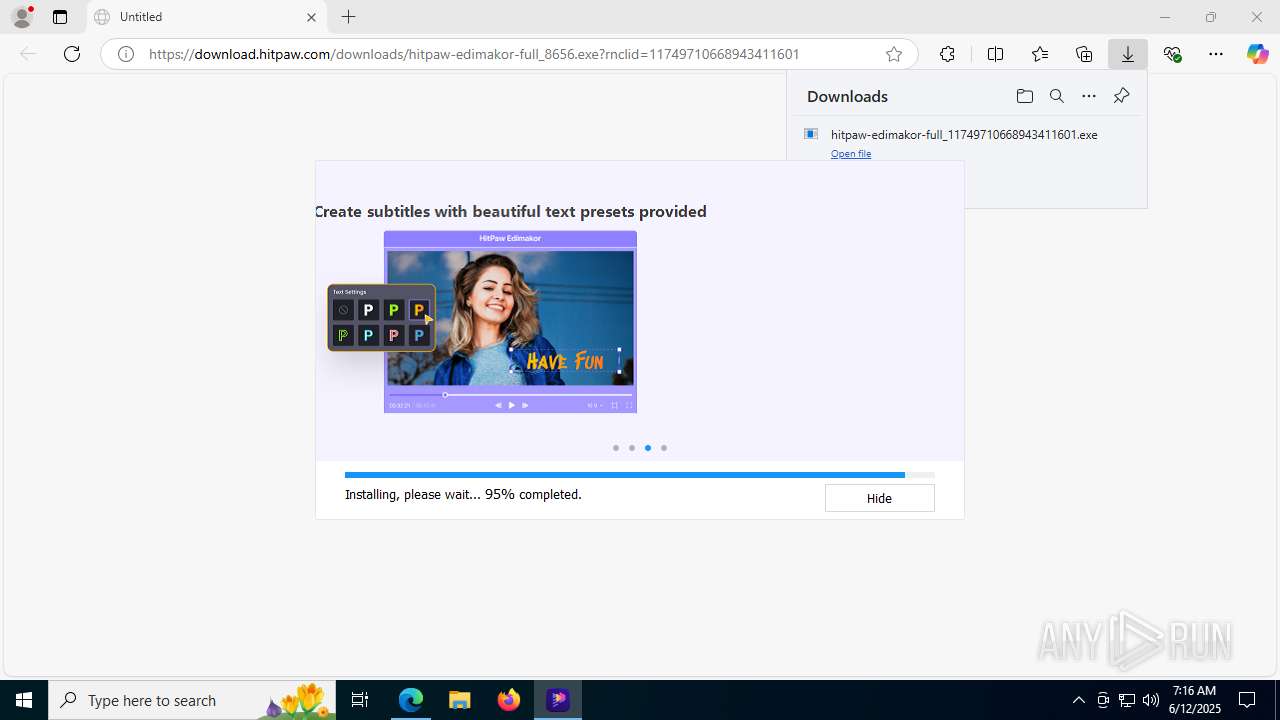
Task: Open Firefox from the taskbar
Action: [509, 700]
